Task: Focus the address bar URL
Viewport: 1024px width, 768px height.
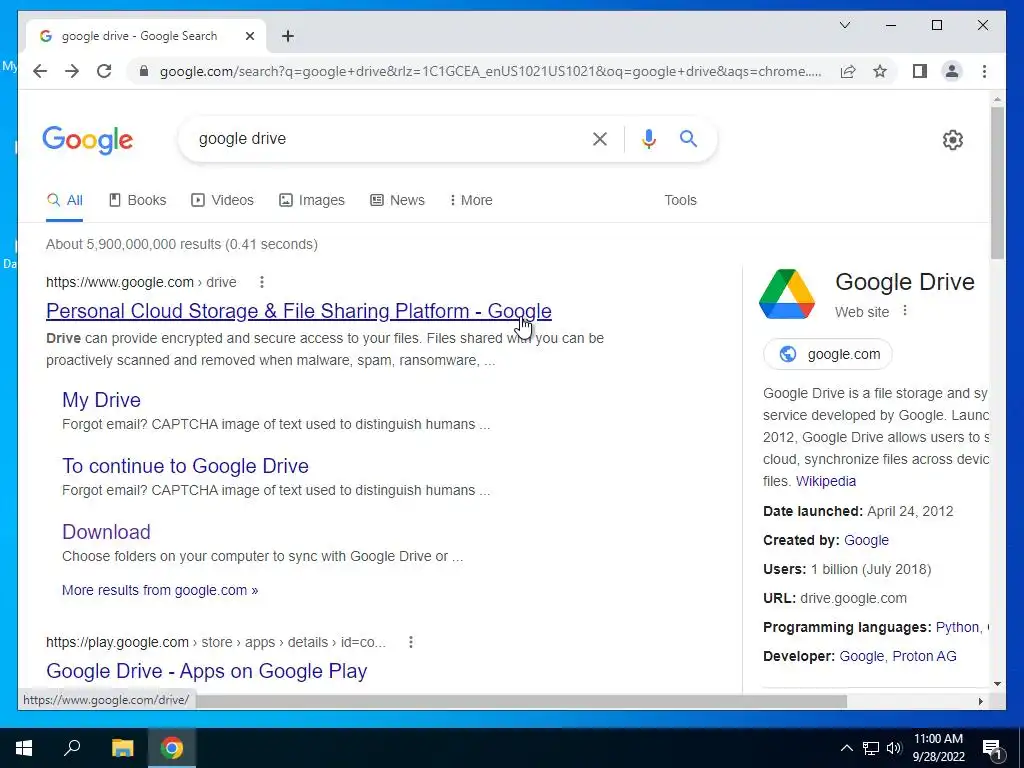Action: 490,71
